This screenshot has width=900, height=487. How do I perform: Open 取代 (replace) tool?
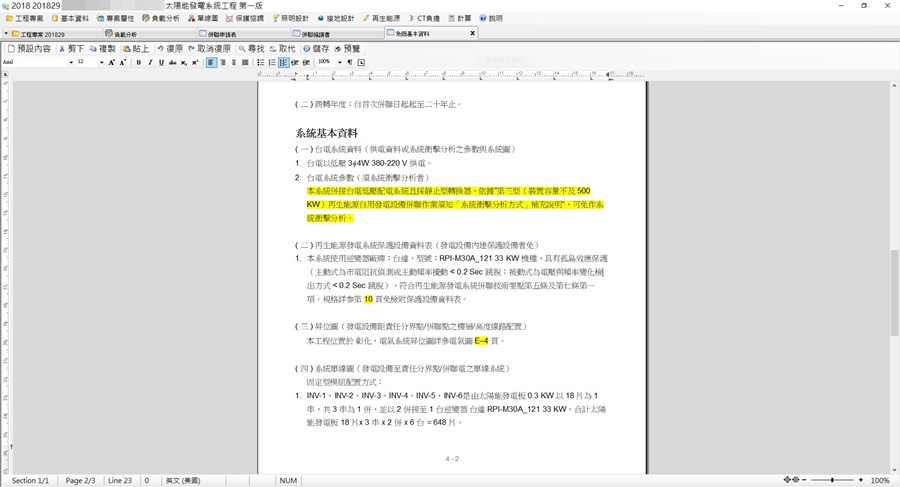(283, 49)
